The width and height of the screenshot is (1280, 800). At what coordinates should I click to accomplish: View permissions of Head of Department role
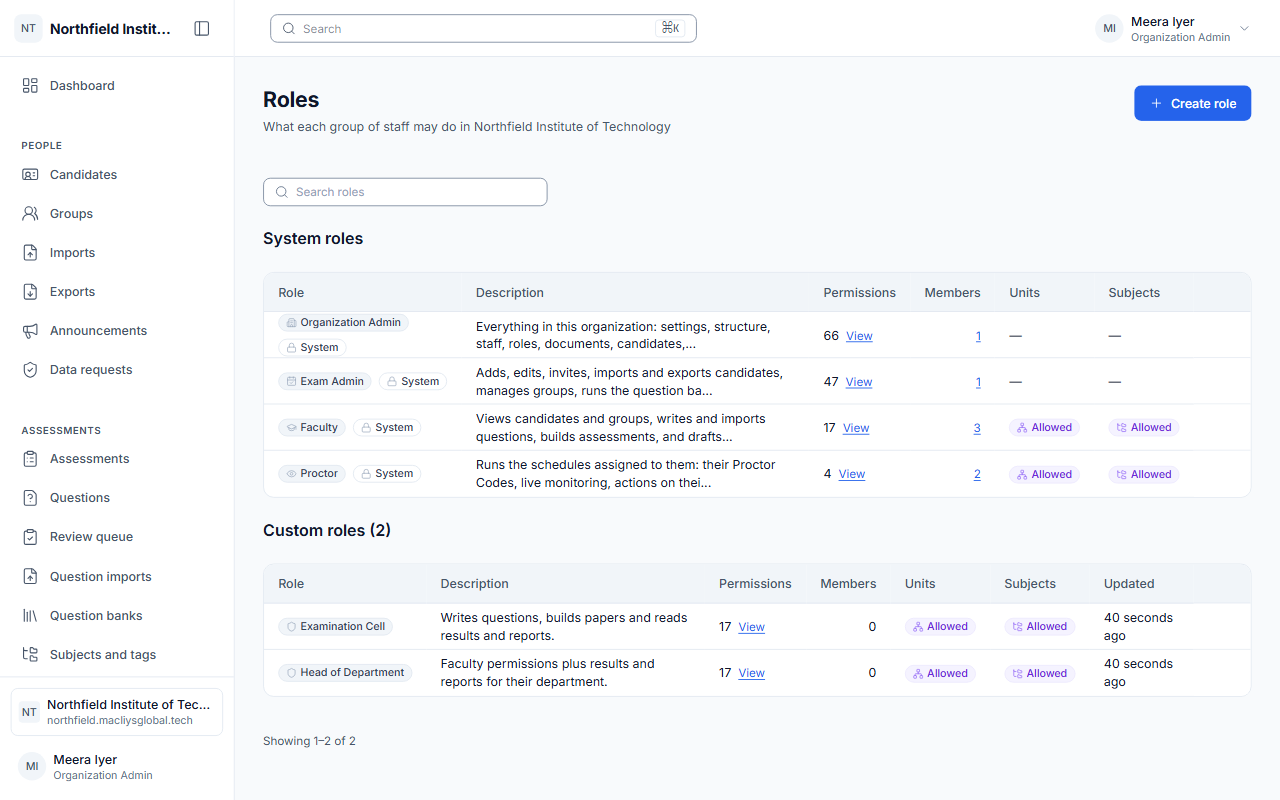752,673
